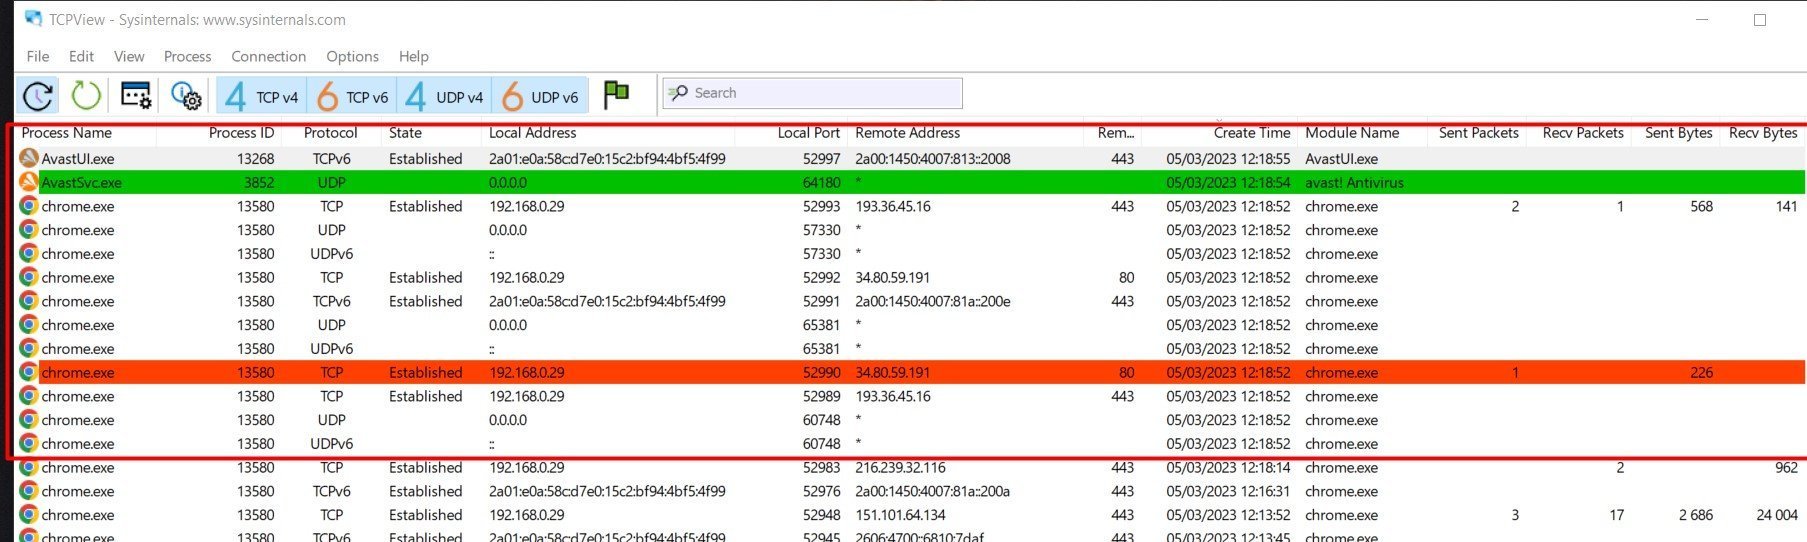The image size is (1807, 542).
Task: Click Chrome icon on local port 52983 row
Action: [29, 467]
